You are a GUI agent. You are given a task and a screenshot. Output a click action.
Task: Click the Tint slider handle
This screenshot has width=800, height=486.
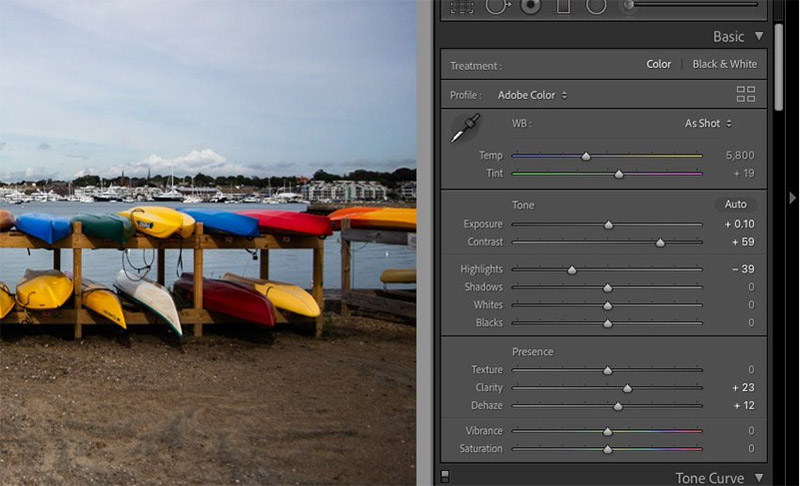pyautogui.click(x=619, y=174)
